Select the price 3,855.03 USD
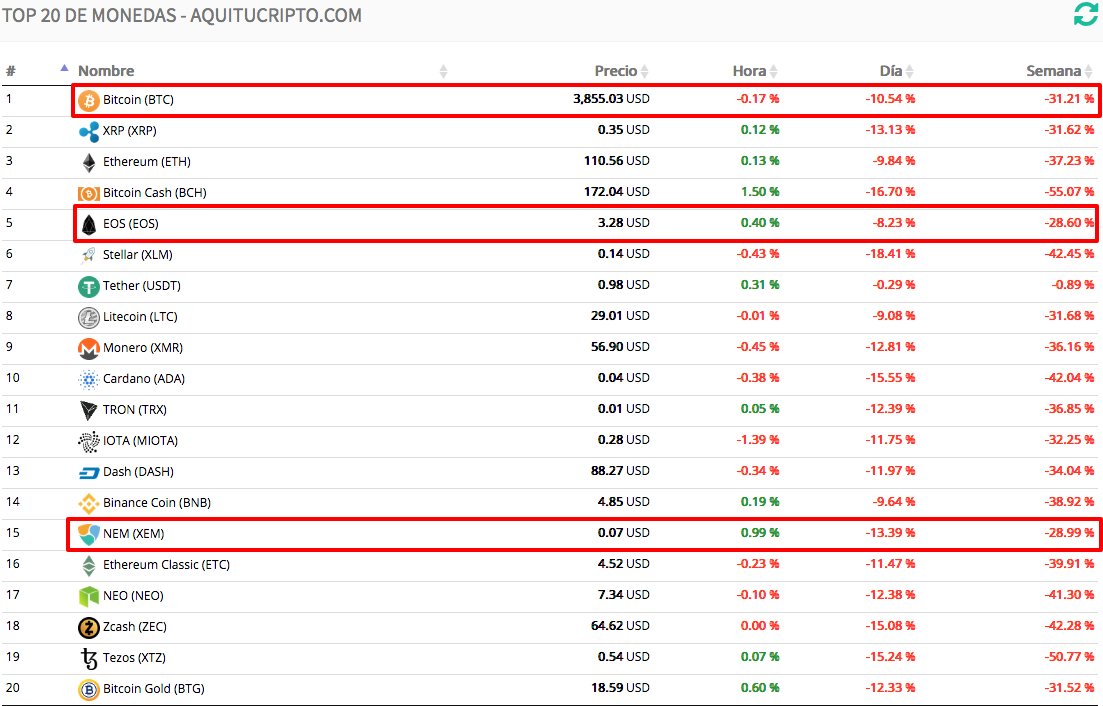The height and width of the screenshot is (706, 1103). pyautogui.click(x=611, y=99)
